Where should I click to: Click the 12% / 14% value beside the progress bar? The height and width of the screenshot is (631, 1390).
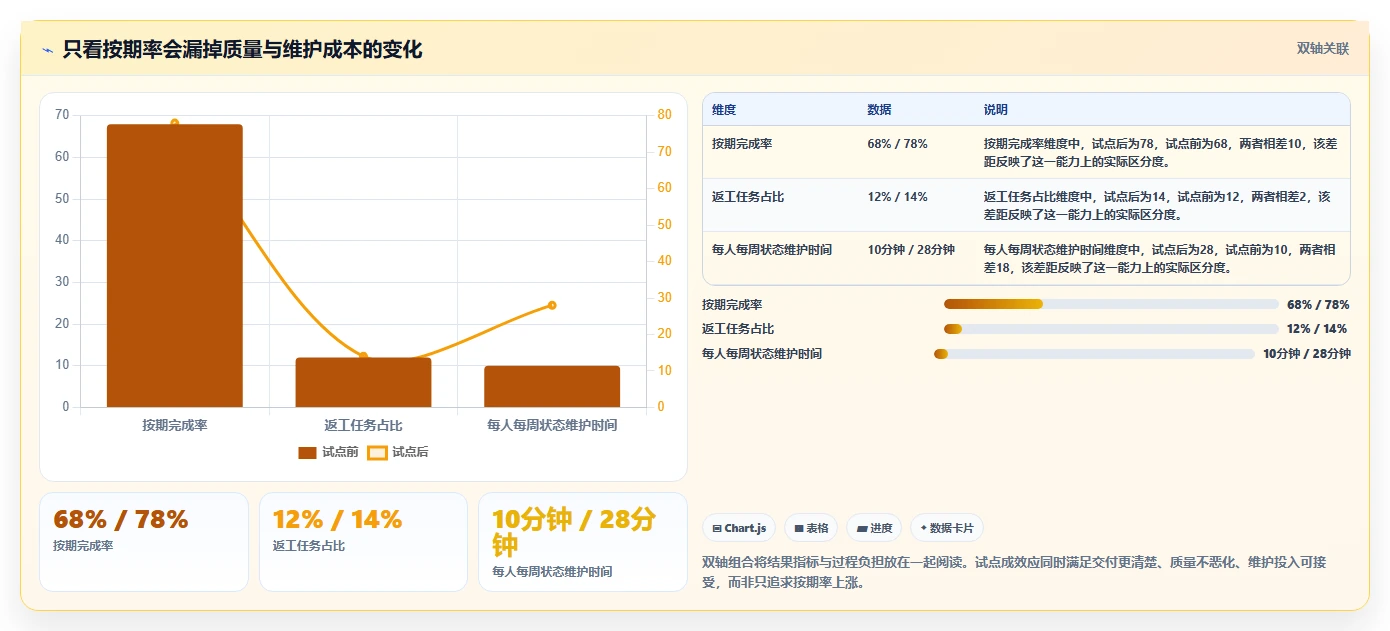(1318, 329)
